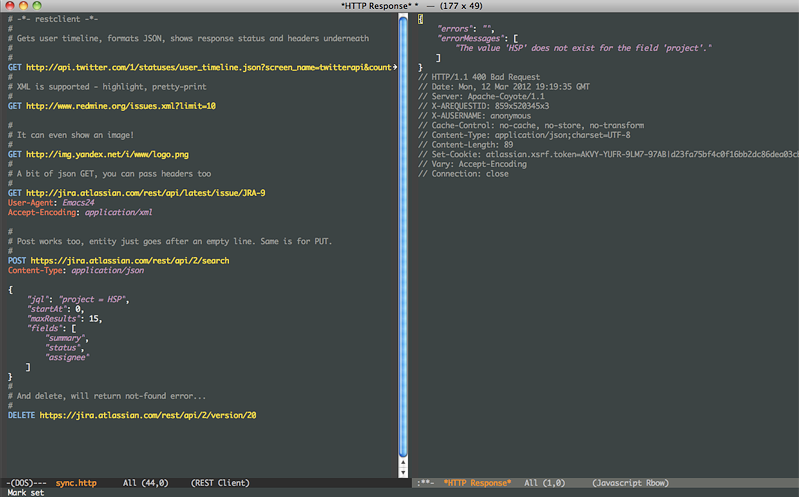Click the "maxResults": 15 line

[65, 319]
